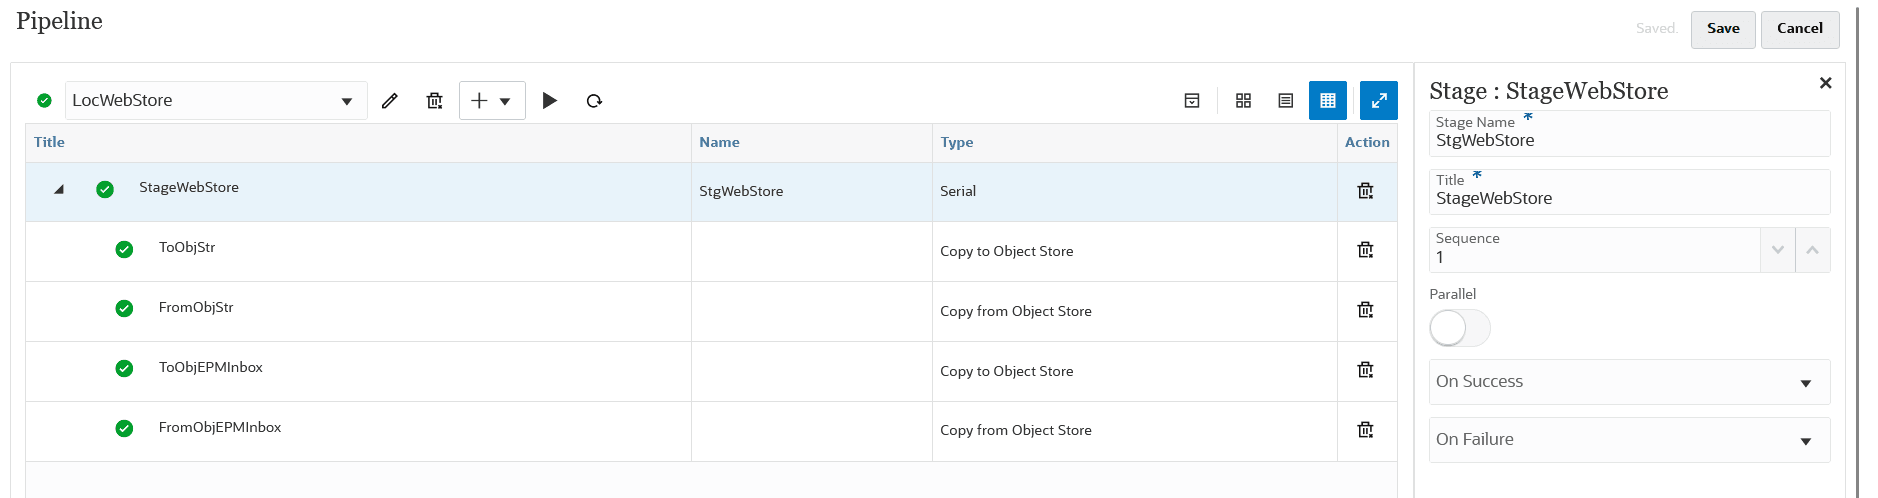Screen dimensions: 1878x498
Task: Delete the LocWebStore pipeline via toolbar trash icon
Action: [x=434, y=101]
